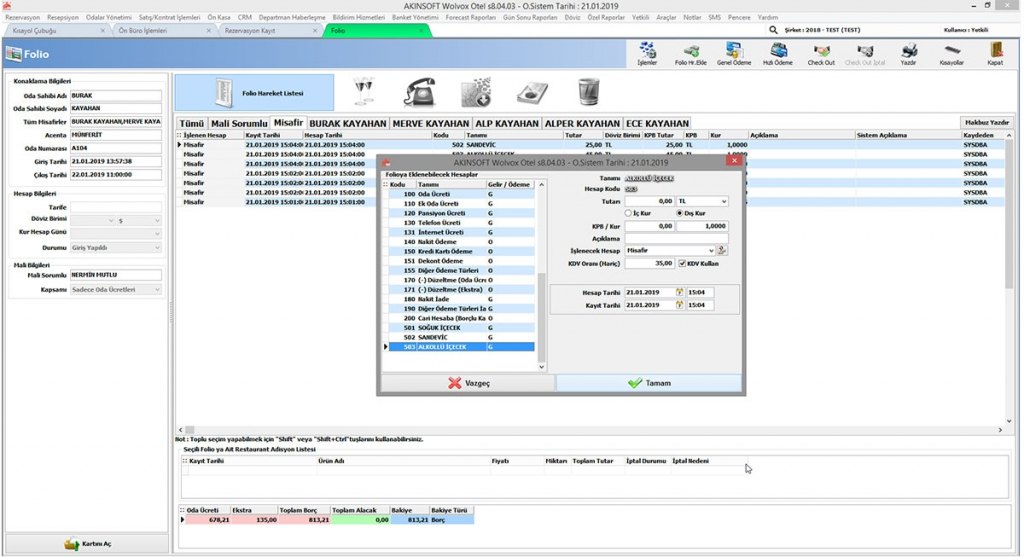The image size is (1024, 557).
Task: Select account row 150 Kredi Kartı Ödeme
Action: click(462, 251)
